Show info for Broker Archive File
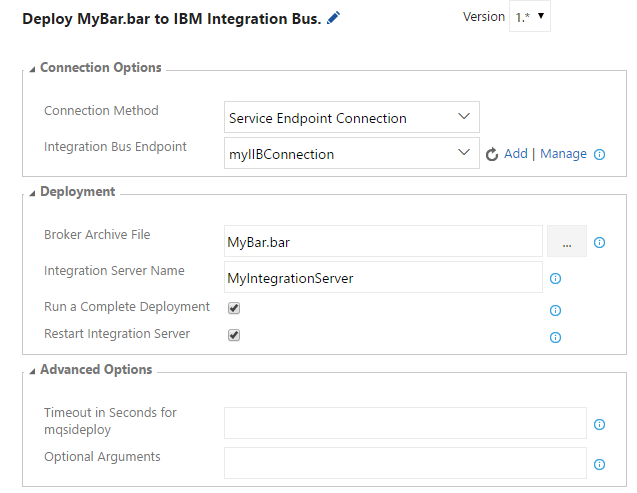The width and height of the screenshot is (637, 493). [x=599, y=242]
